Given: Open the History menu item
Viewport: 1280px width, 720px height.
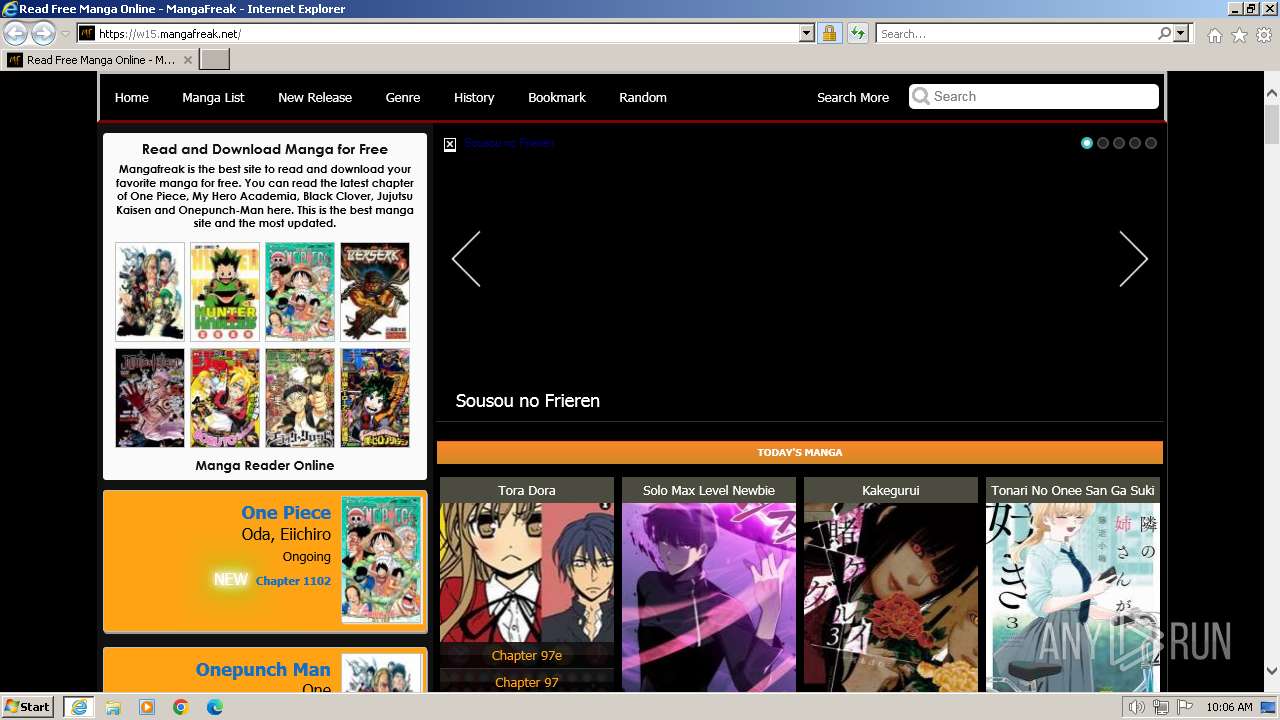Looking at the screenshot, I should [x=474, y=97].
